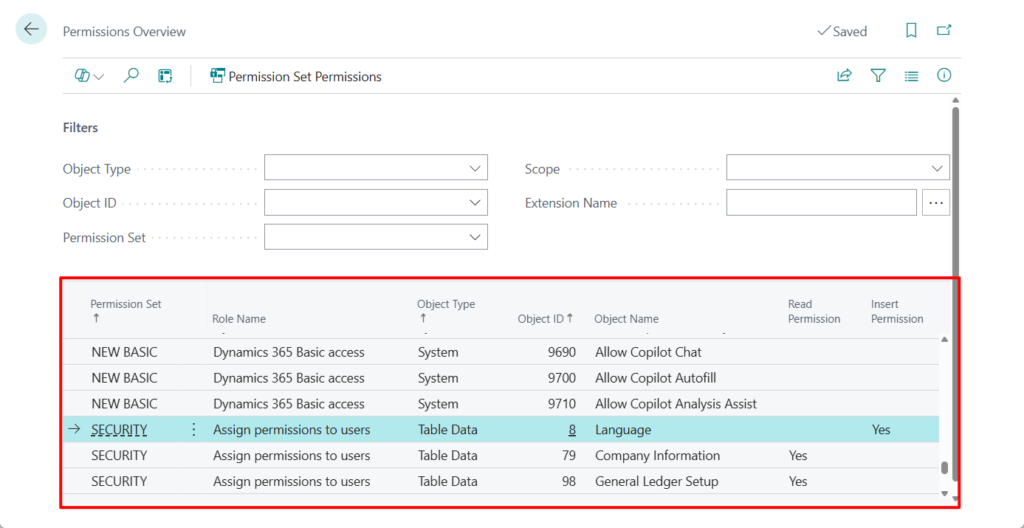This screenshot has width=1024, height=528.
Task: Click the table's vertical scrollbar thumb
Action: pos(944,468)
